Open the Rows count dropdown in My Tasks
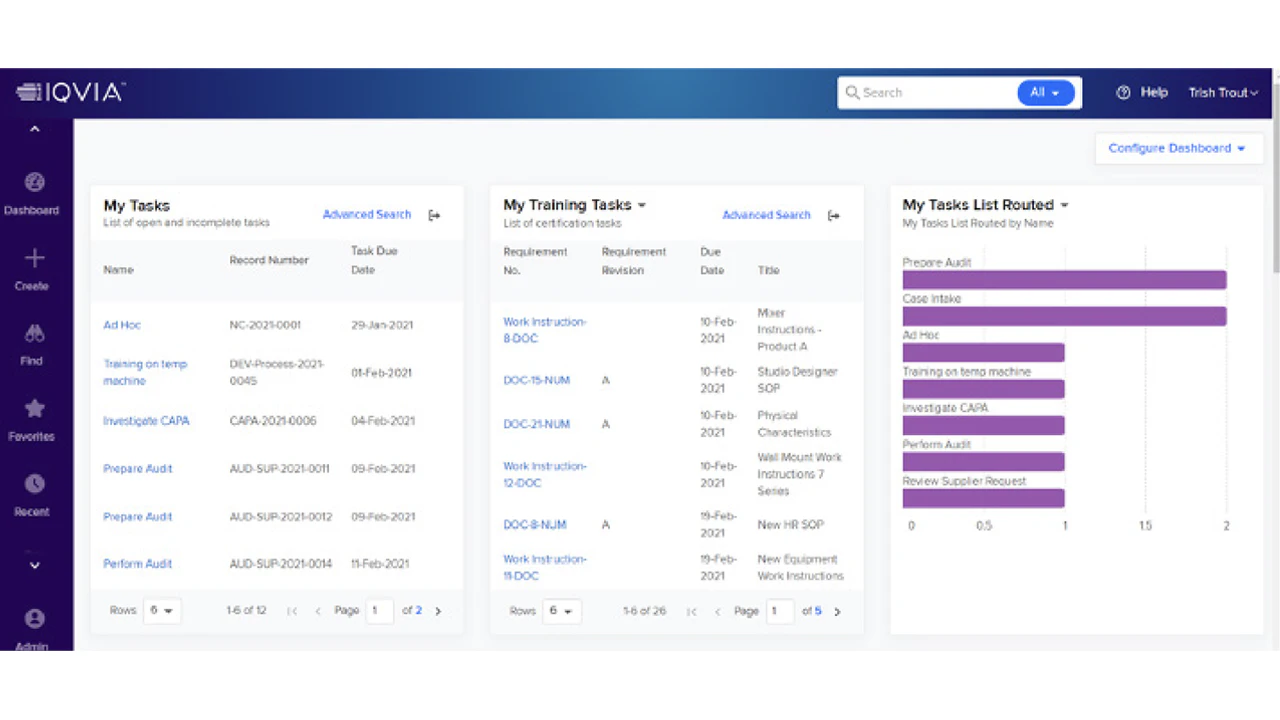Screen dimensions: 1280x720 coord(162,610)
